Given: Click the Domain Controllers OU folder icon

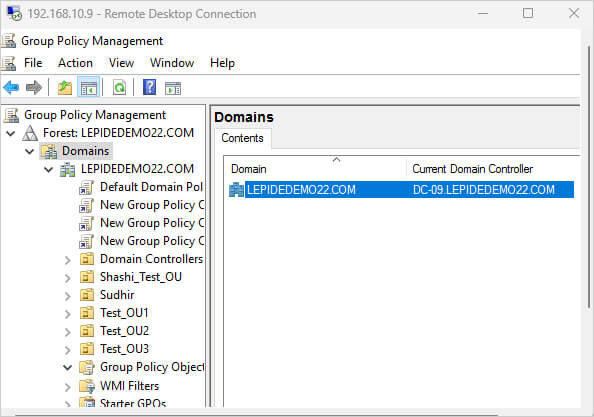Looking at the screenshot, I should (87, 259).
